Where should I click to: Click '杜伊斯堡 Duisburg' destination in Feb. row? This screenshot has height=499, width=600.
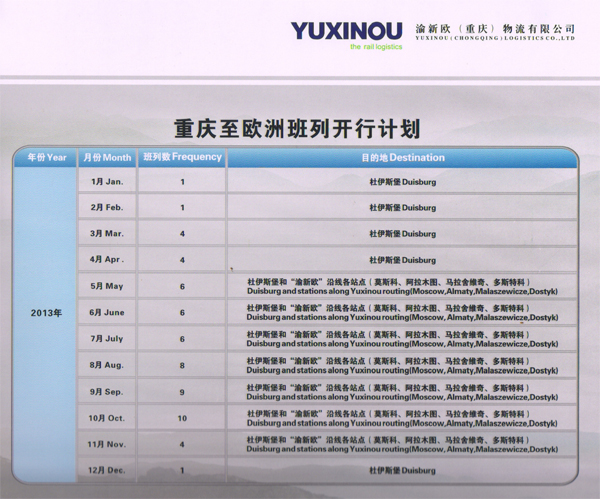pyautogui.click(x=403, y=208)
